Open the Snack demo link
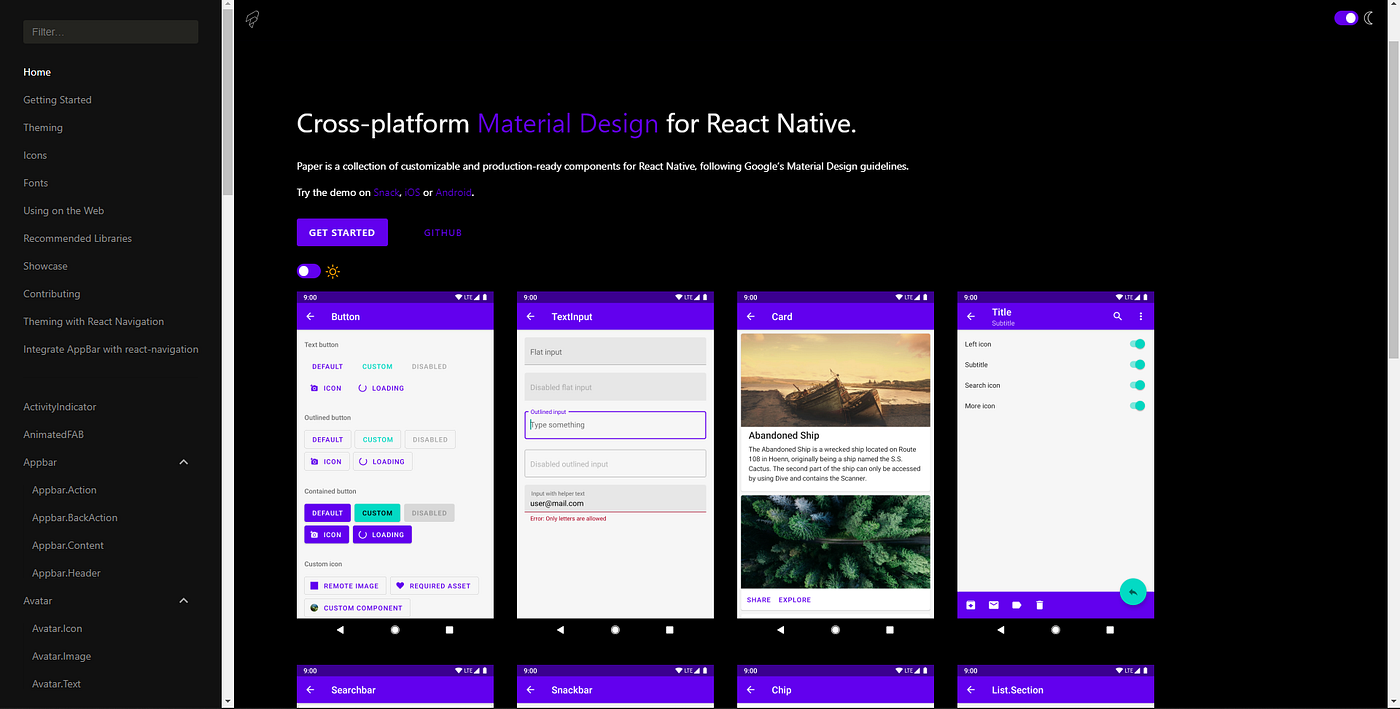Viewport: 1400px width, 709px height. (386, 192)
